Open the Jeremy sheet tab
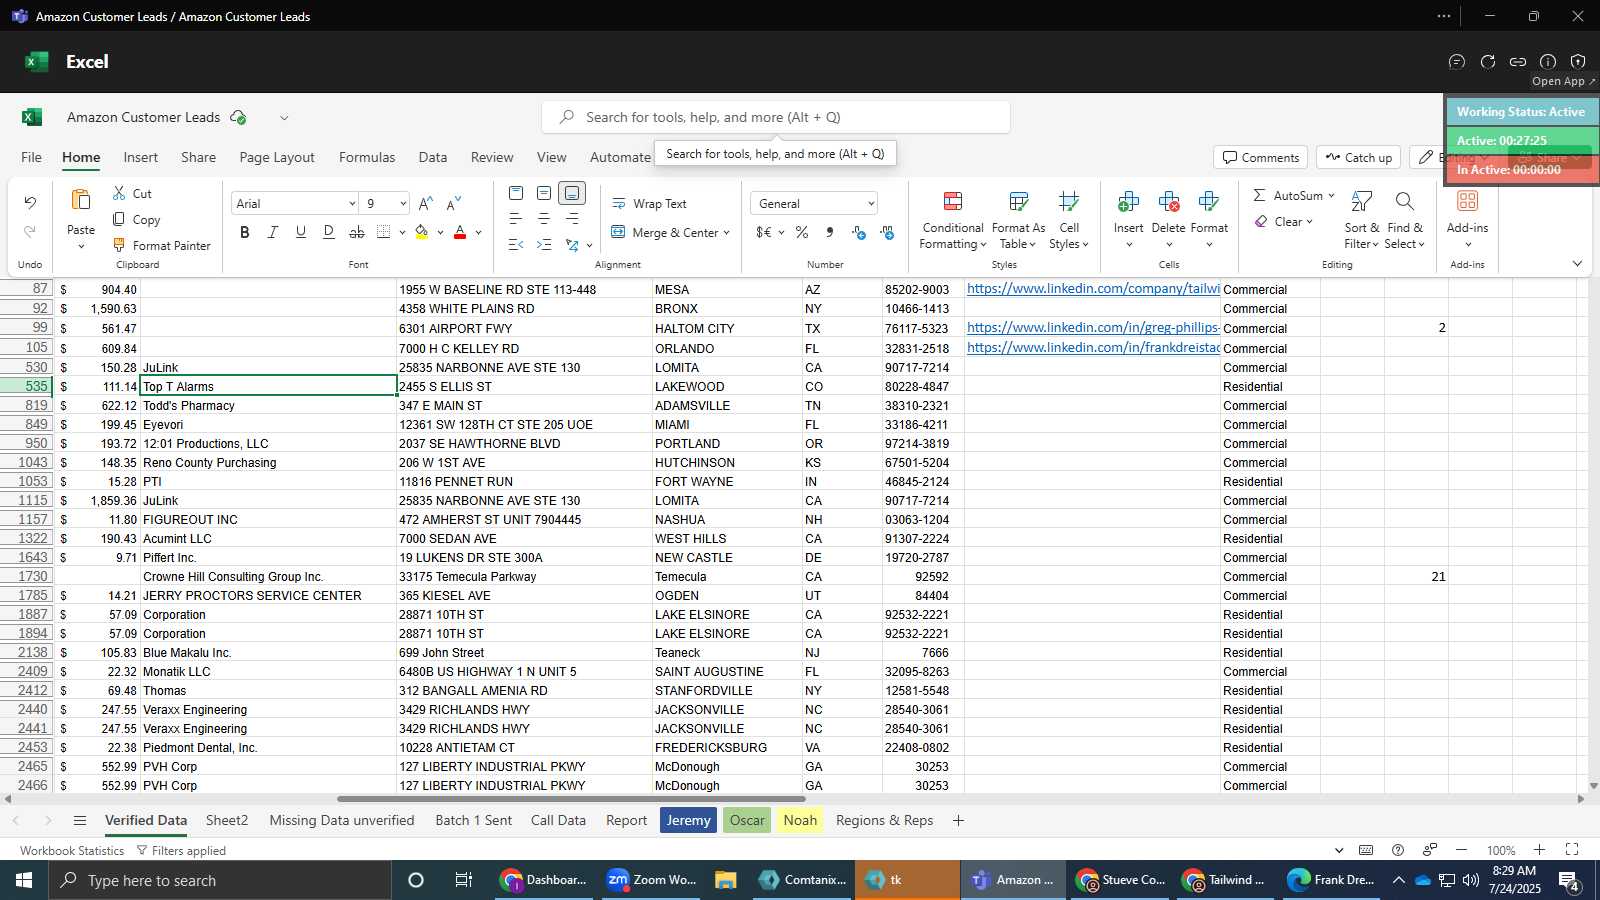Image resolution: width=1600 pixels, height=900 pixels. point(688,820)
